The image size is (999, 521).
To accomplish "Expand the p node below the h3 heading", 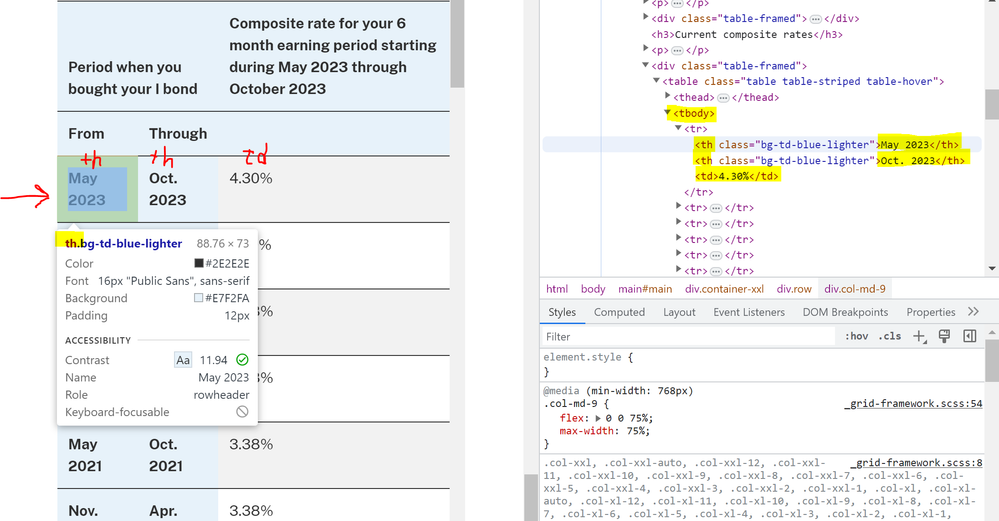I will [645, 49].
